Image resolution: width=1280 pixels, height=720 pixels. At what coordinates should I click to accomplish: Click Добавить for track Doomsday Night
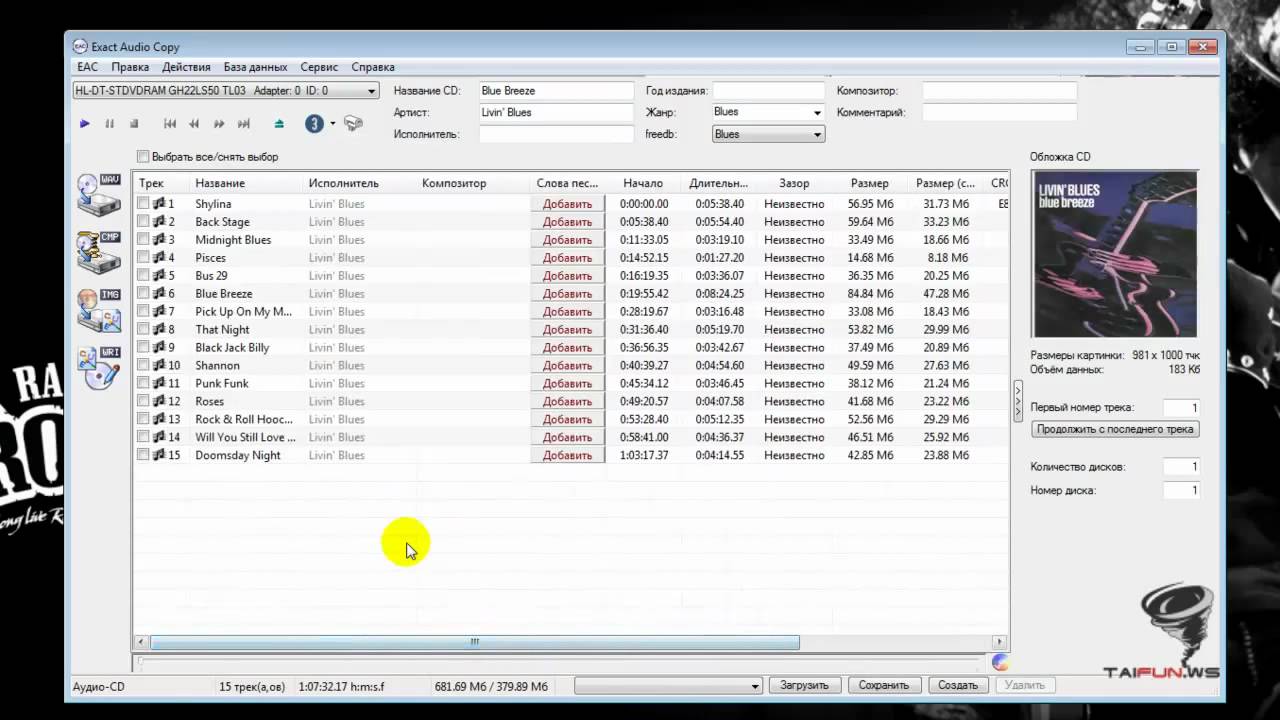pyautogui.click(x=567, y=455)
